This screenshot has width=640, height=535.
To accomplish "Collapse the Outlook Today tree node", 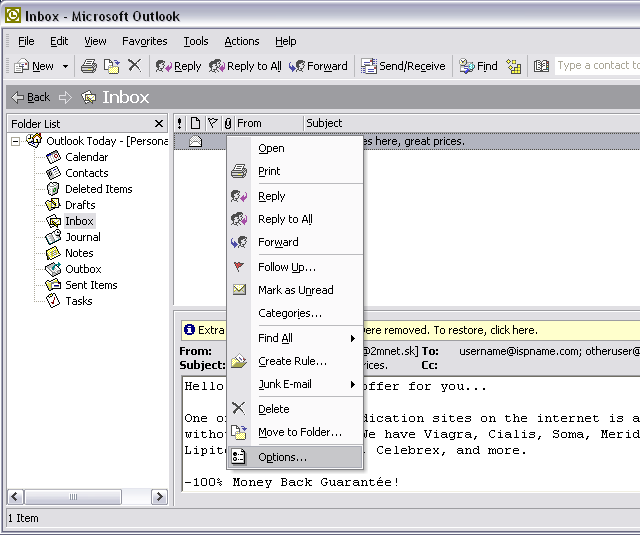I will point(16,141).
